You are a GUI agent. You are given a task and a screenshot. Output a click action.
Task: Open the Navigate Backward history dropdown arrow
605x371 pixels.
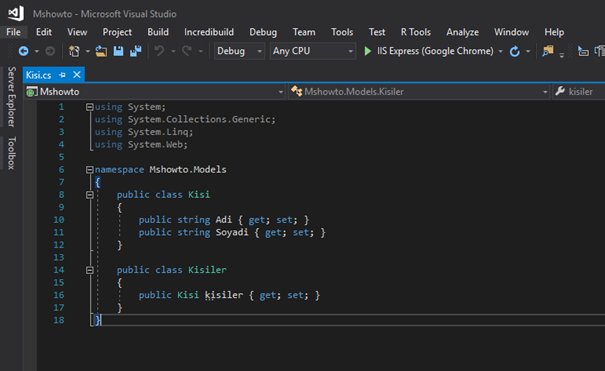(x=37, y=51)
